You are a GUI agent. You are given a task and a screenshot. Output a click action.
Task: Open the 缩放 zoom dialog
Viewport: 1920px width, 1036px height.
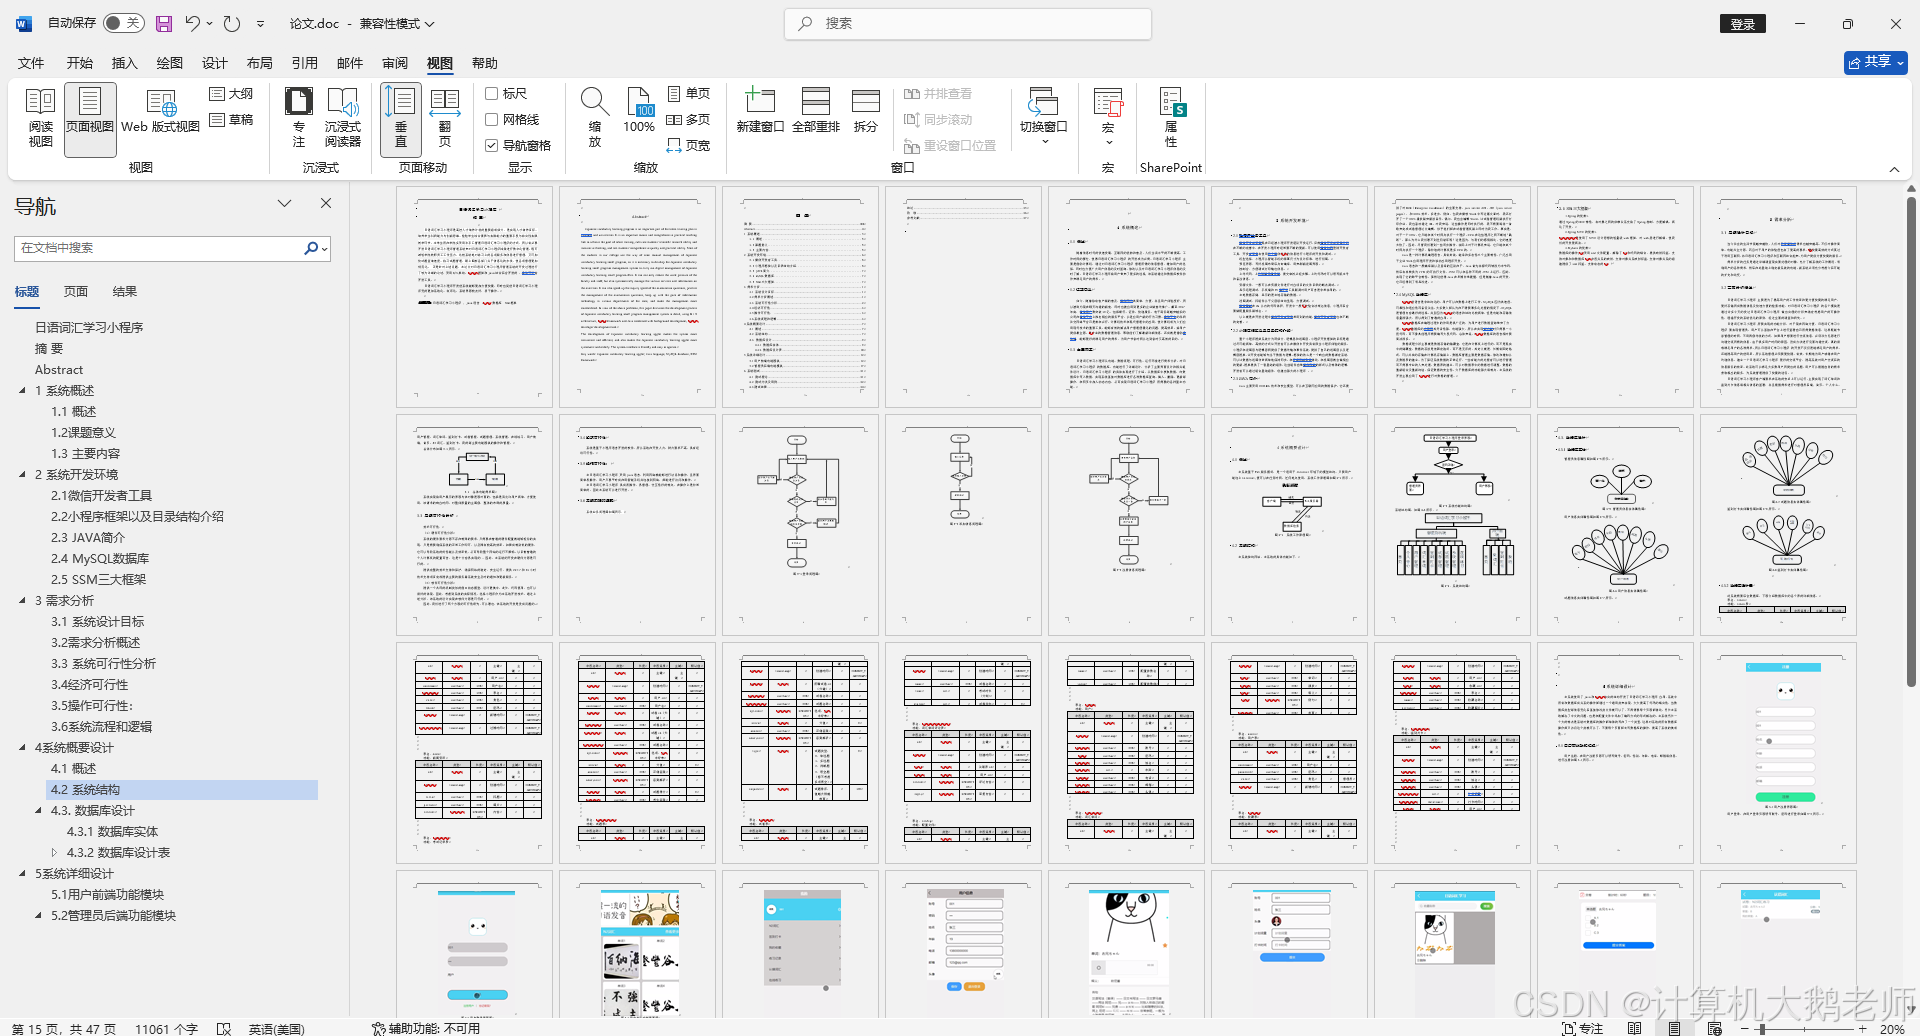tap(594, 118)
